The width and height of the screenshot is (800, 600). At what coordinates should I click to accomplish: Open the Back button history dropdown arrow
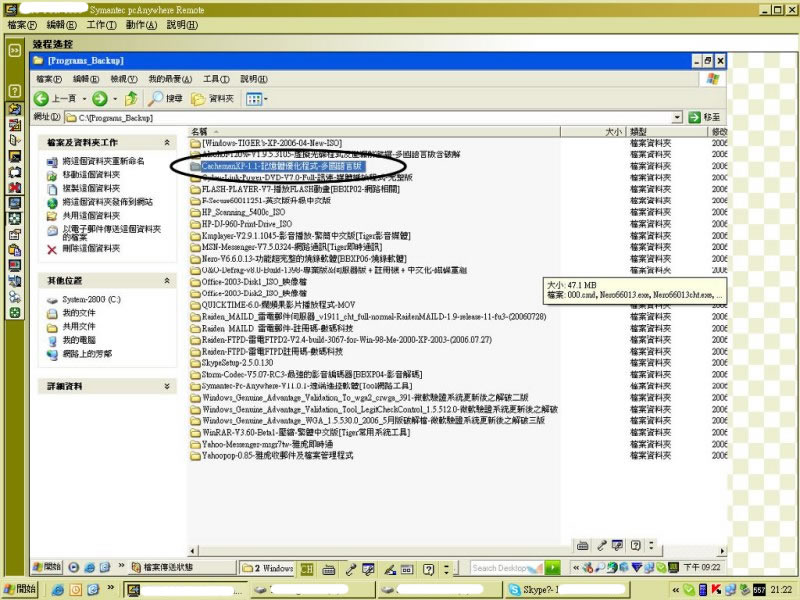(84, 99)
